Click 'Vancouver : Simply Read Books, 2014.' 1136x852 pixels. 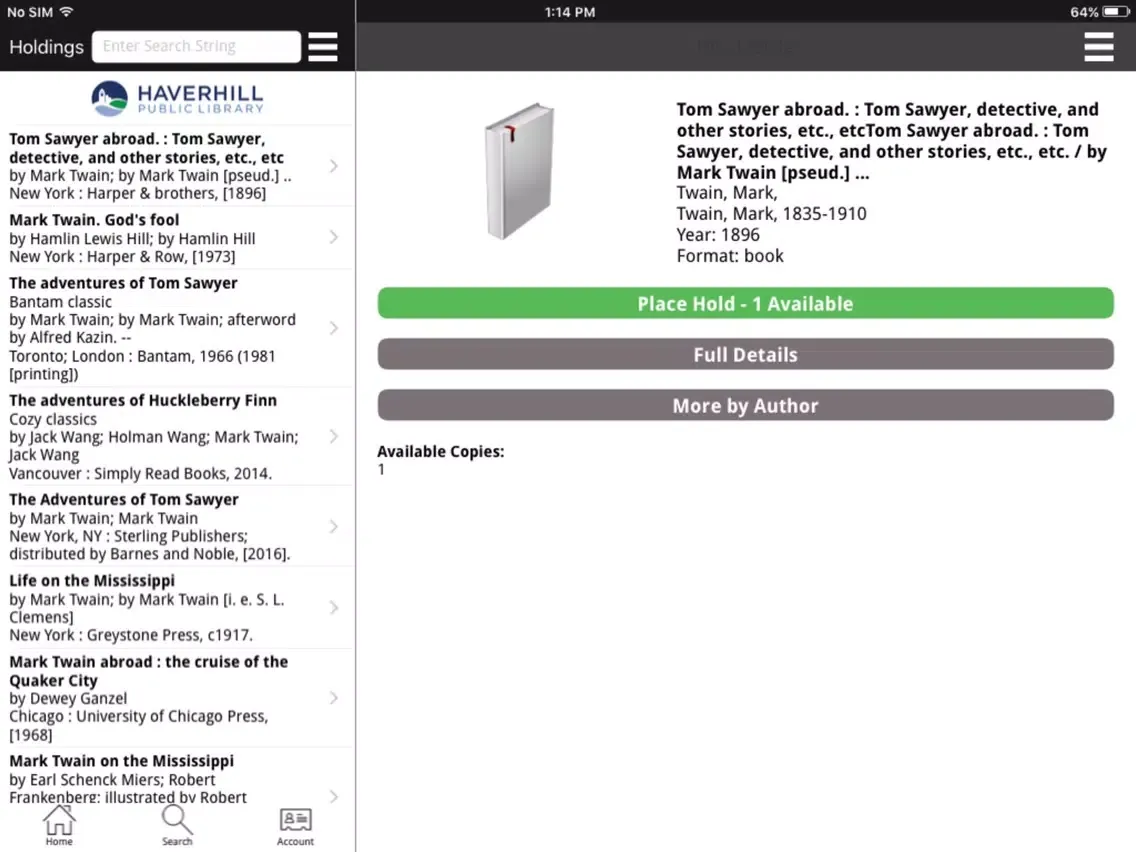click(x=141, y=473)
